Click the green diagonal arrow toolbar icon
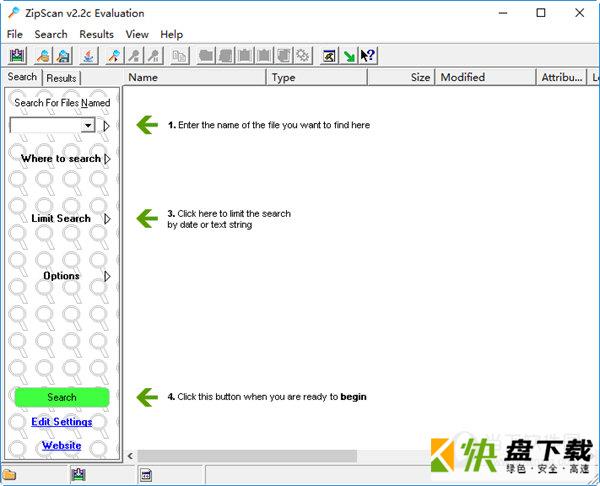600x486 pixels. (x=349, y=56)
